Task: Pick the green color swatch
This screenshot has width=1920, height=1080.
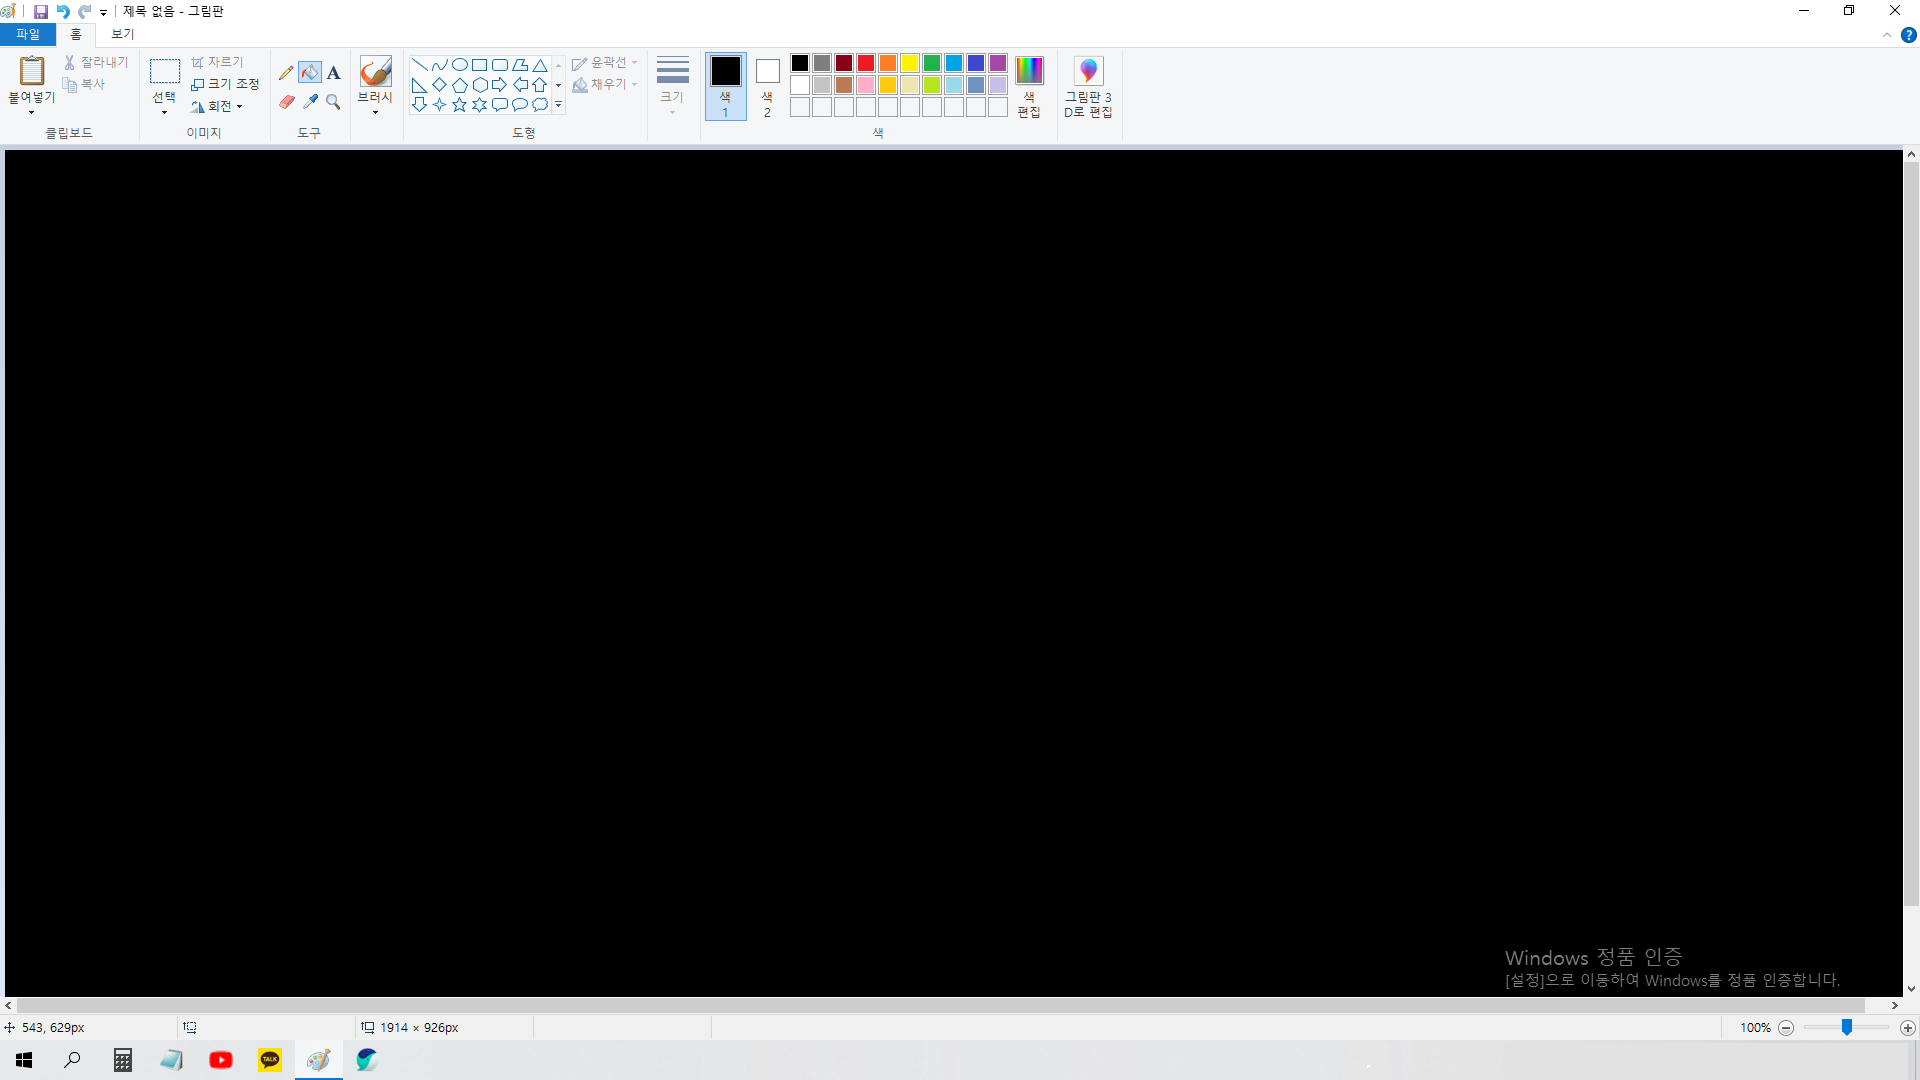Action: click(x=932, y=63)
